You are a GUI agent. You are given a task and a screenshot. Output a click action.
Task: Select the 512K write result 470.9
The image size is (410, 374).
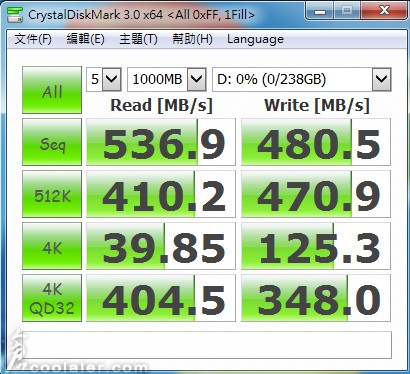[x=316, y=194]
